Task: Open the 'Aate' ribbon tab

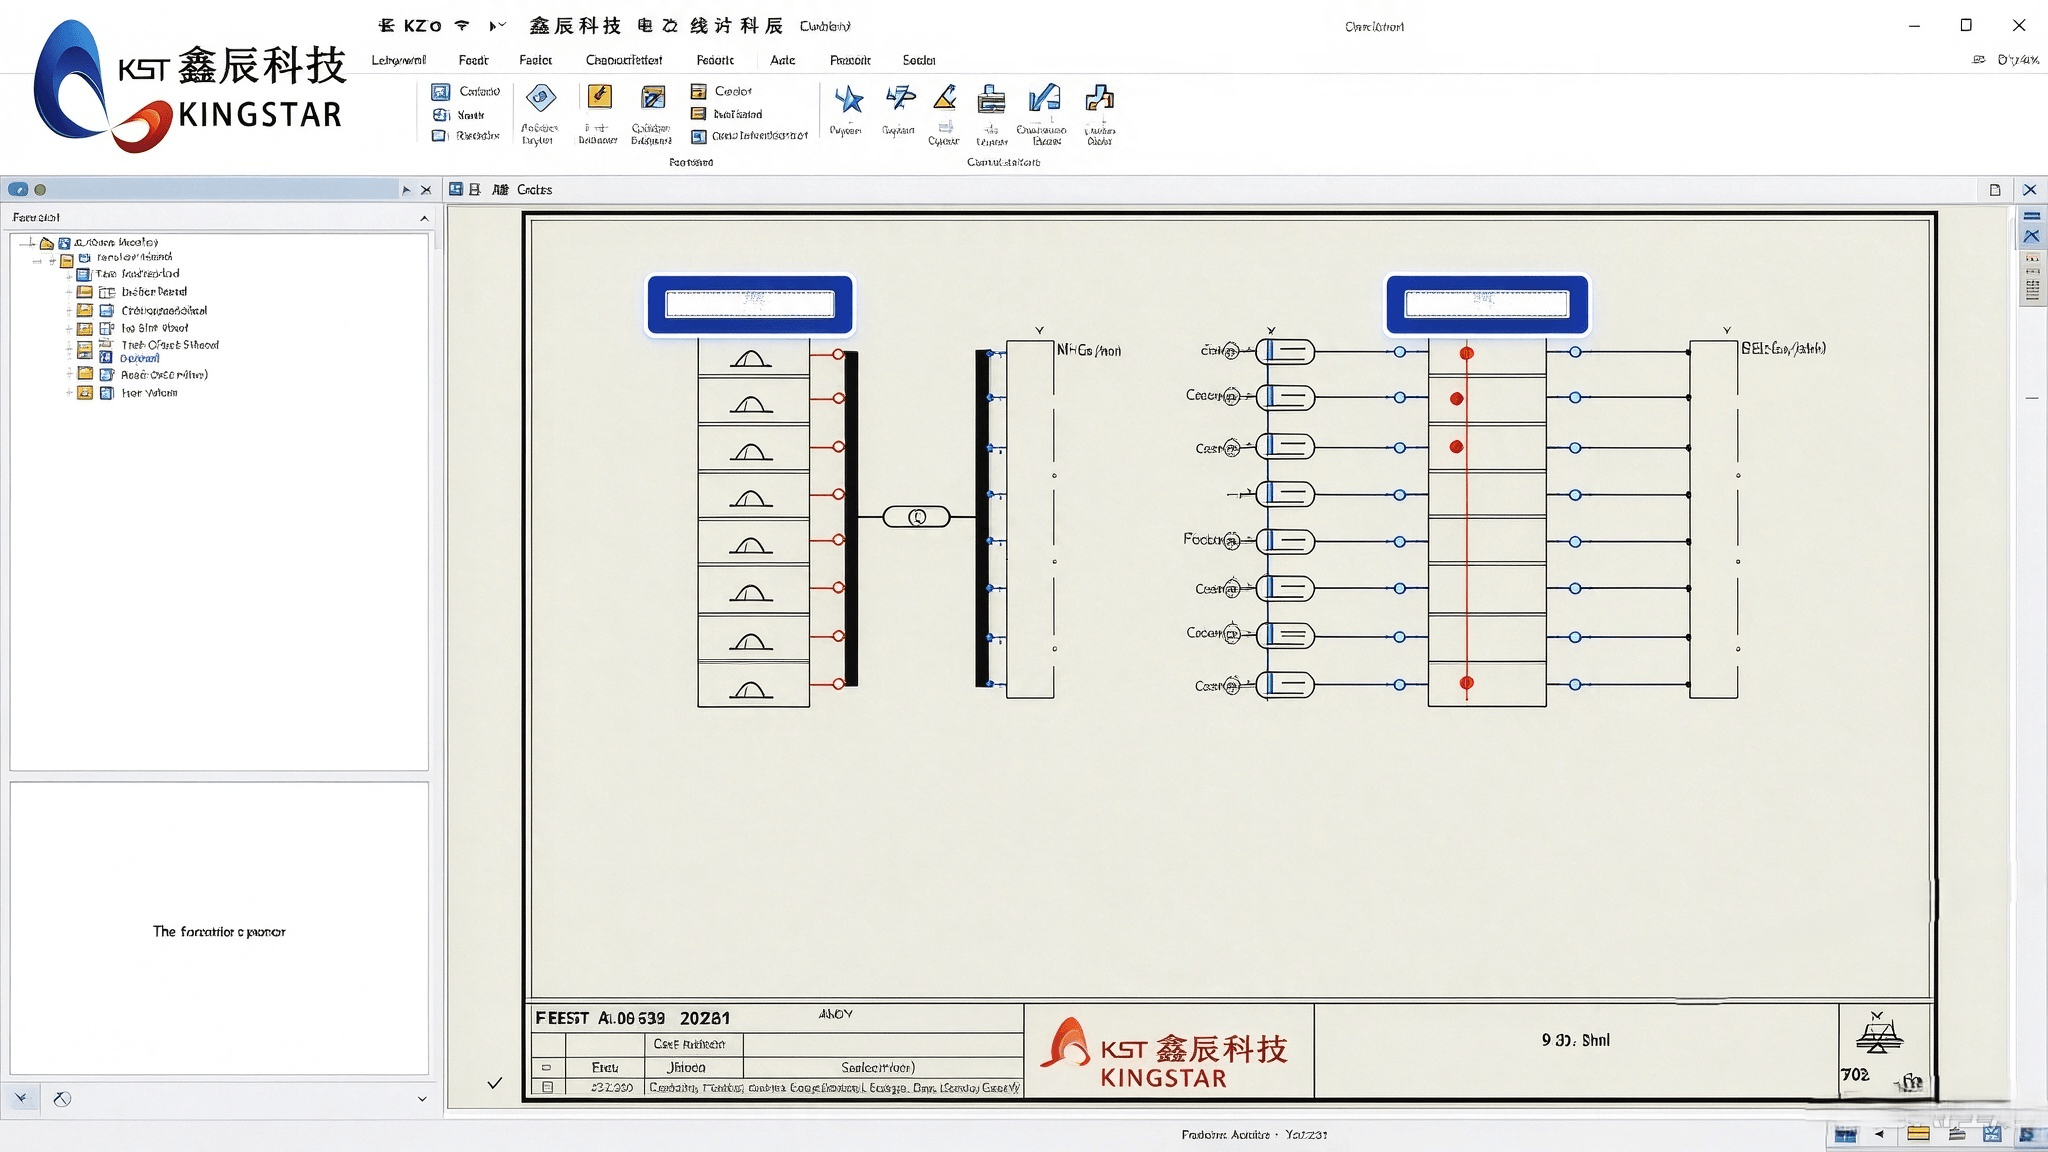Action: click(783, 60)
